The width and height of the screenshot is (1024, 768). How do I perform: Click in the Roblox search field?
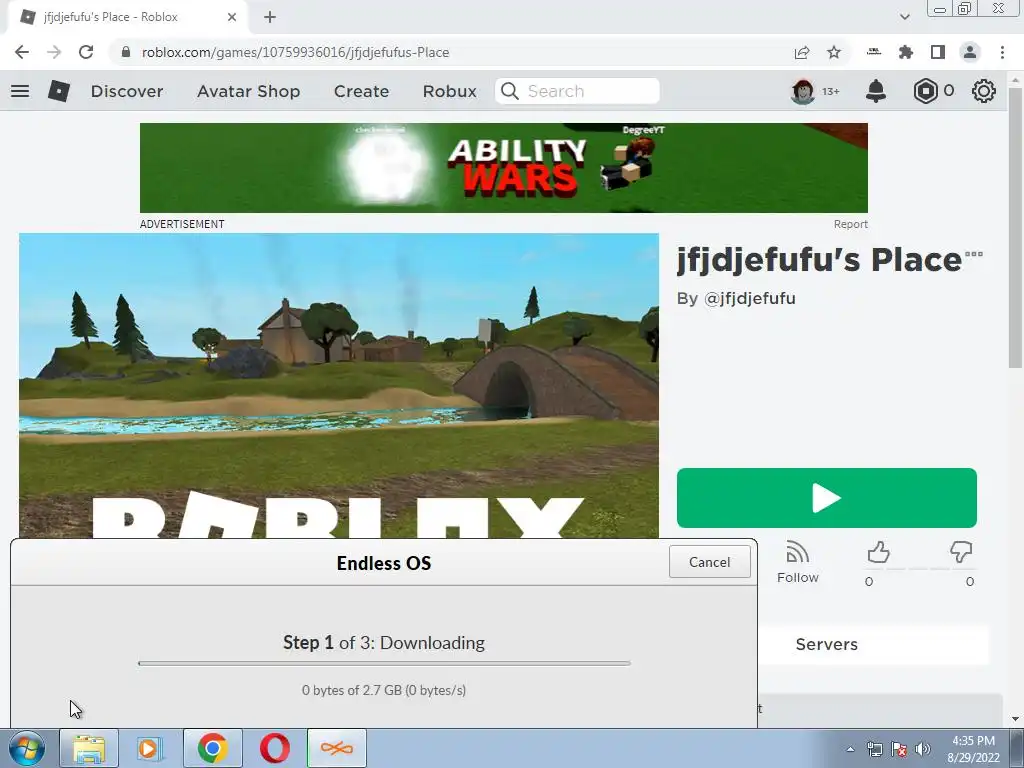pyautogui.click(x=577, y=91)
